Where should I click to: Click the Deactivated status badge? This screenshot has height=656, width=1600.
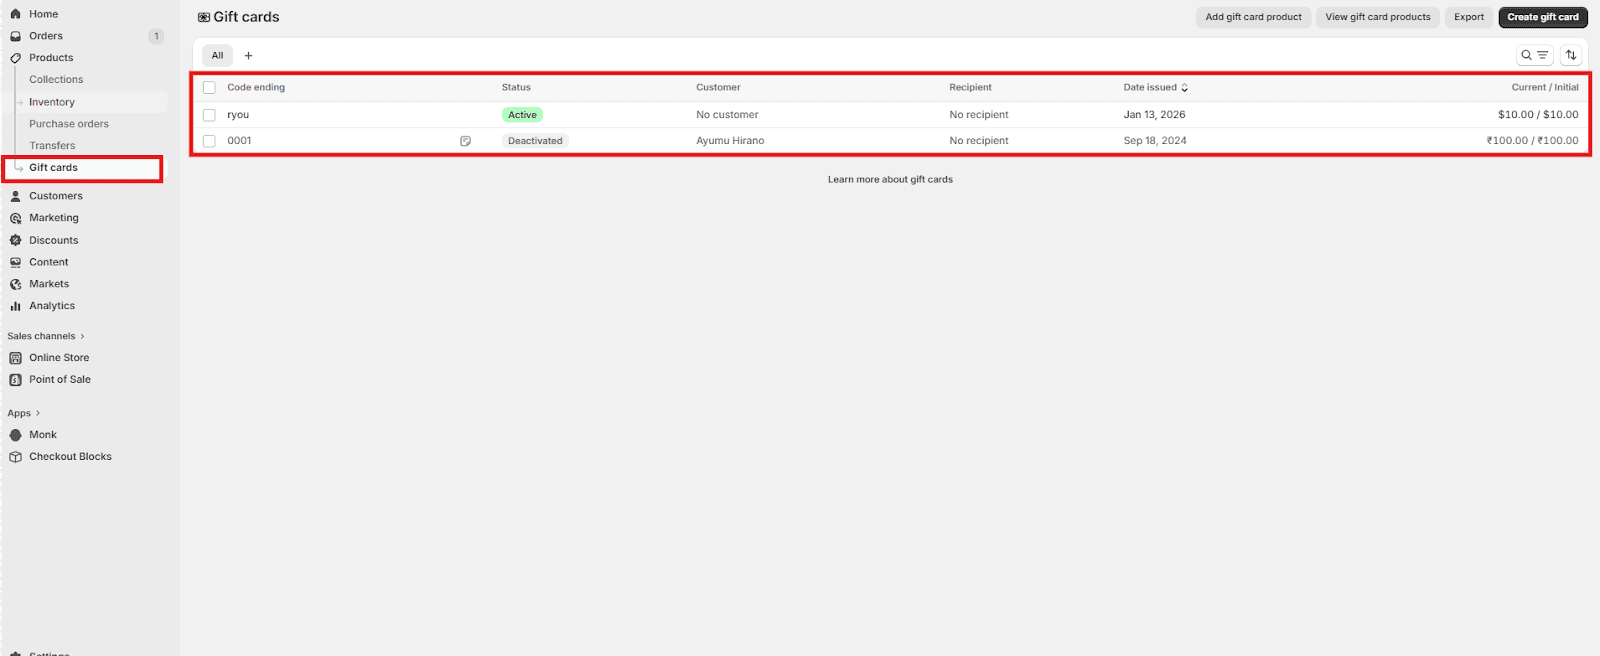click(x=535, y=141)
